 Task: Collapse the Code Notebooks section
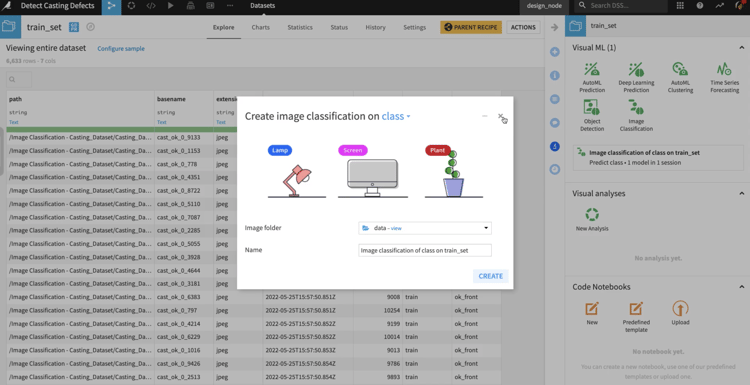(741, 287)
